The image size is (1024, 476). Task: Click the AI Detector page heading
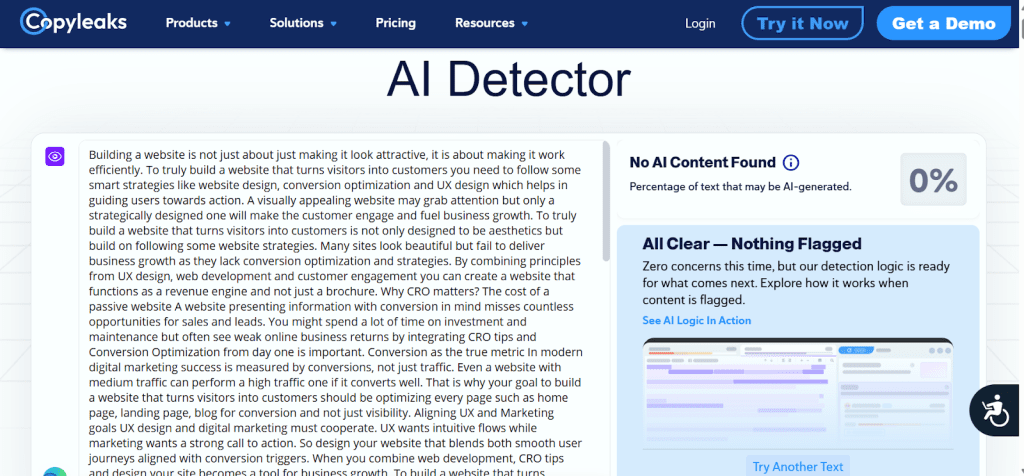point(508,80)
